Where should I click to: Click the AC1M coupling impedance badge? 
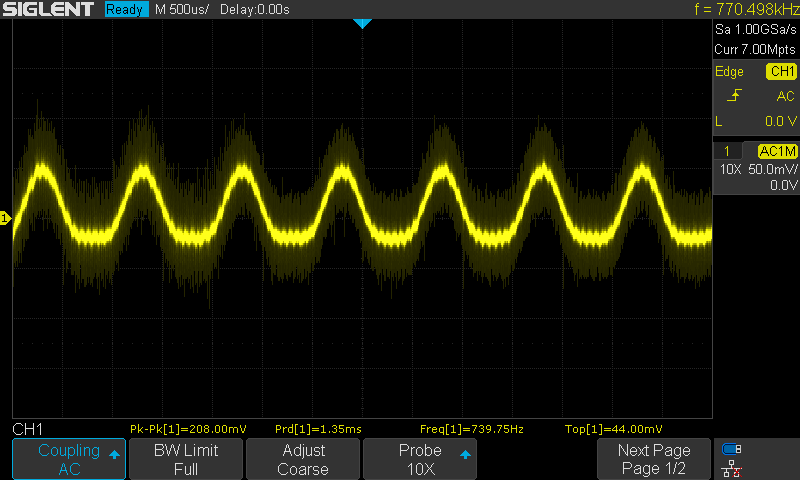(x=777, y=151)
